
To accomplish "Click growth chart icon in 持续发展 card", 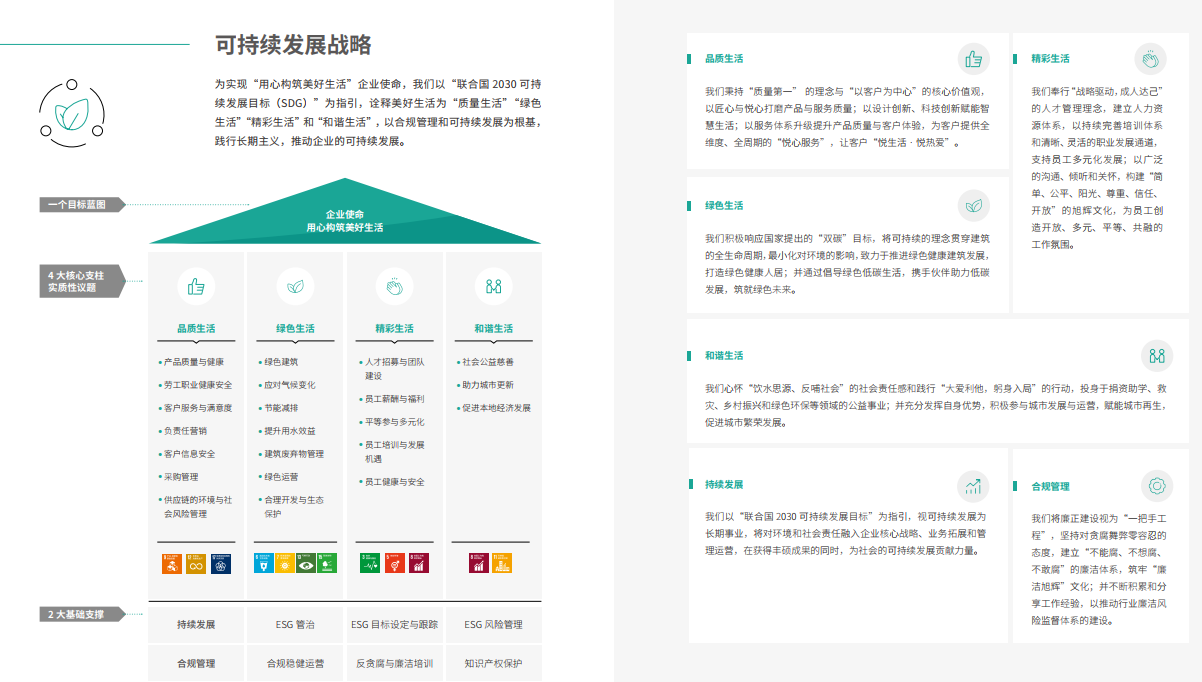I will pyautogui.click(x=973, y=487).
